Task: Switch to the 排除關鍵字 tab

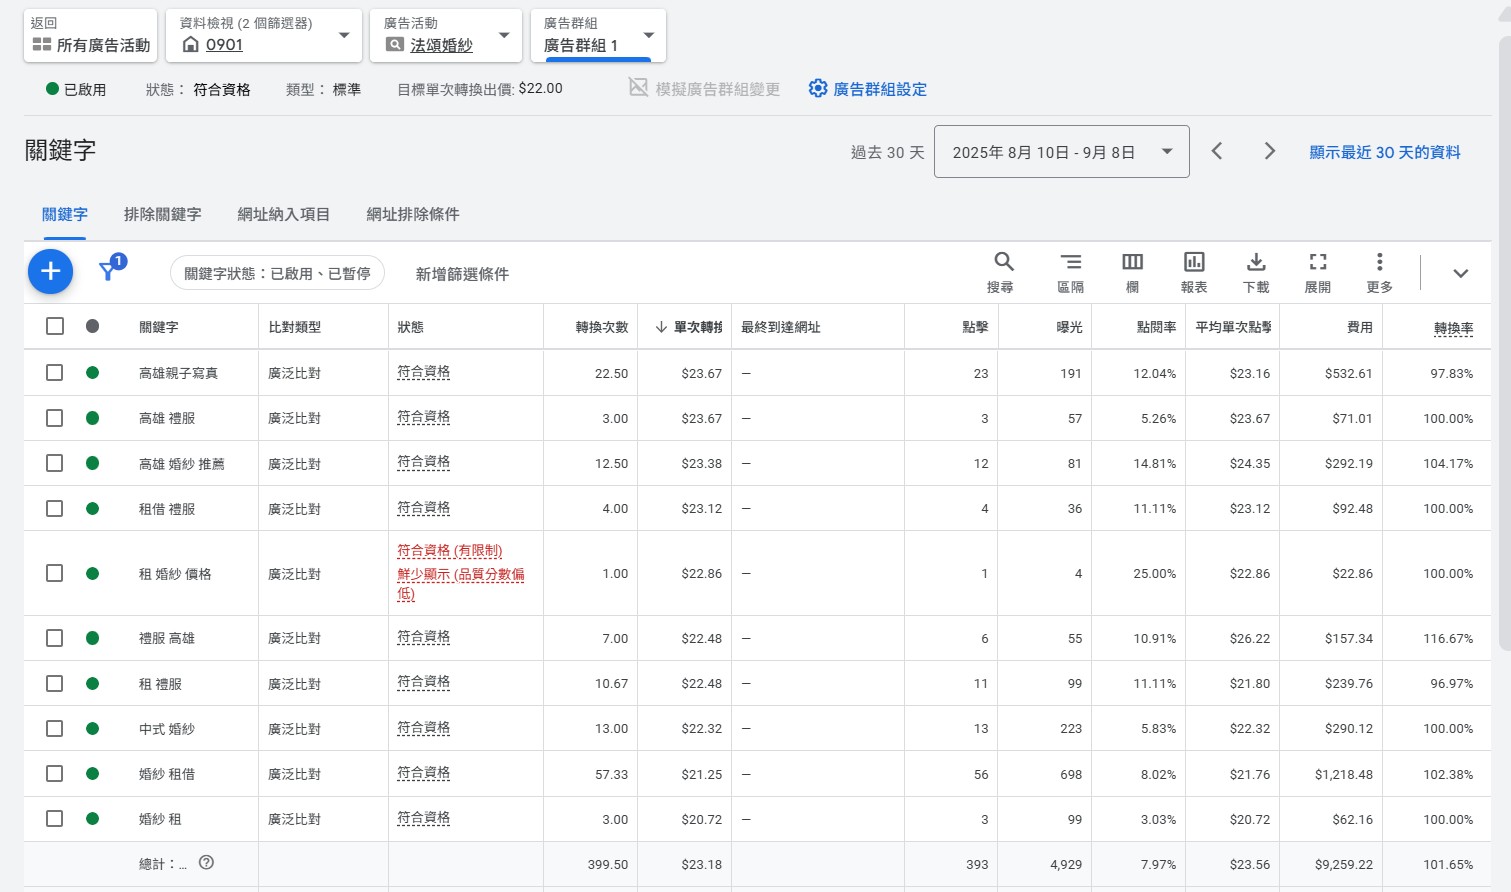Action: [162, 214]
